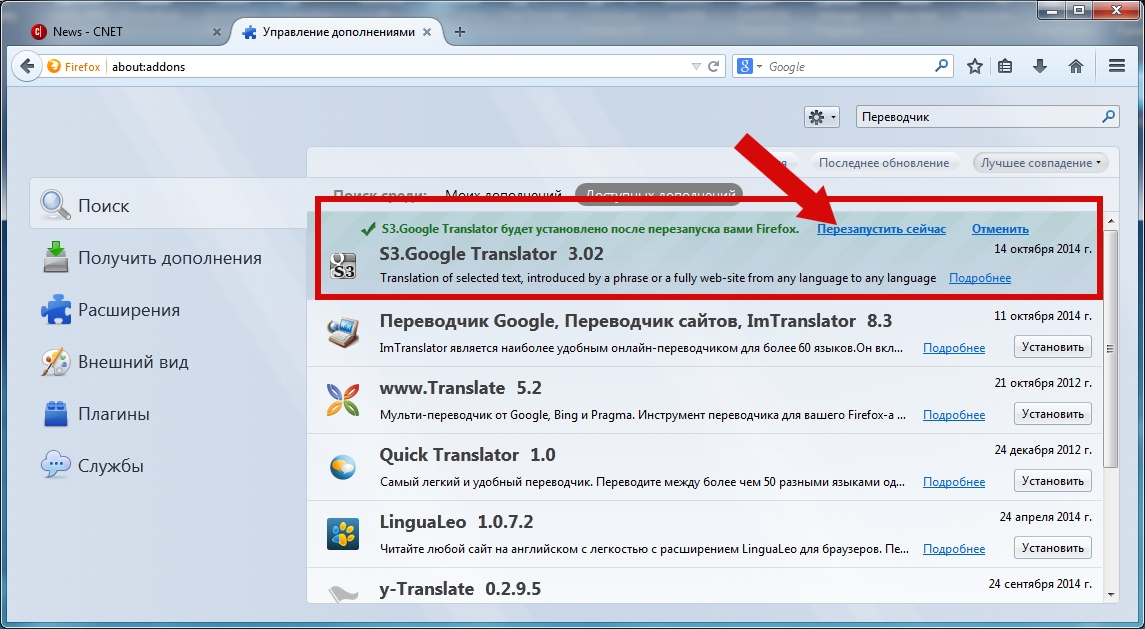Click the LinguaLeo paw icon
Viewport: 1145px width, 629px height.
click(x=342, y=534)
